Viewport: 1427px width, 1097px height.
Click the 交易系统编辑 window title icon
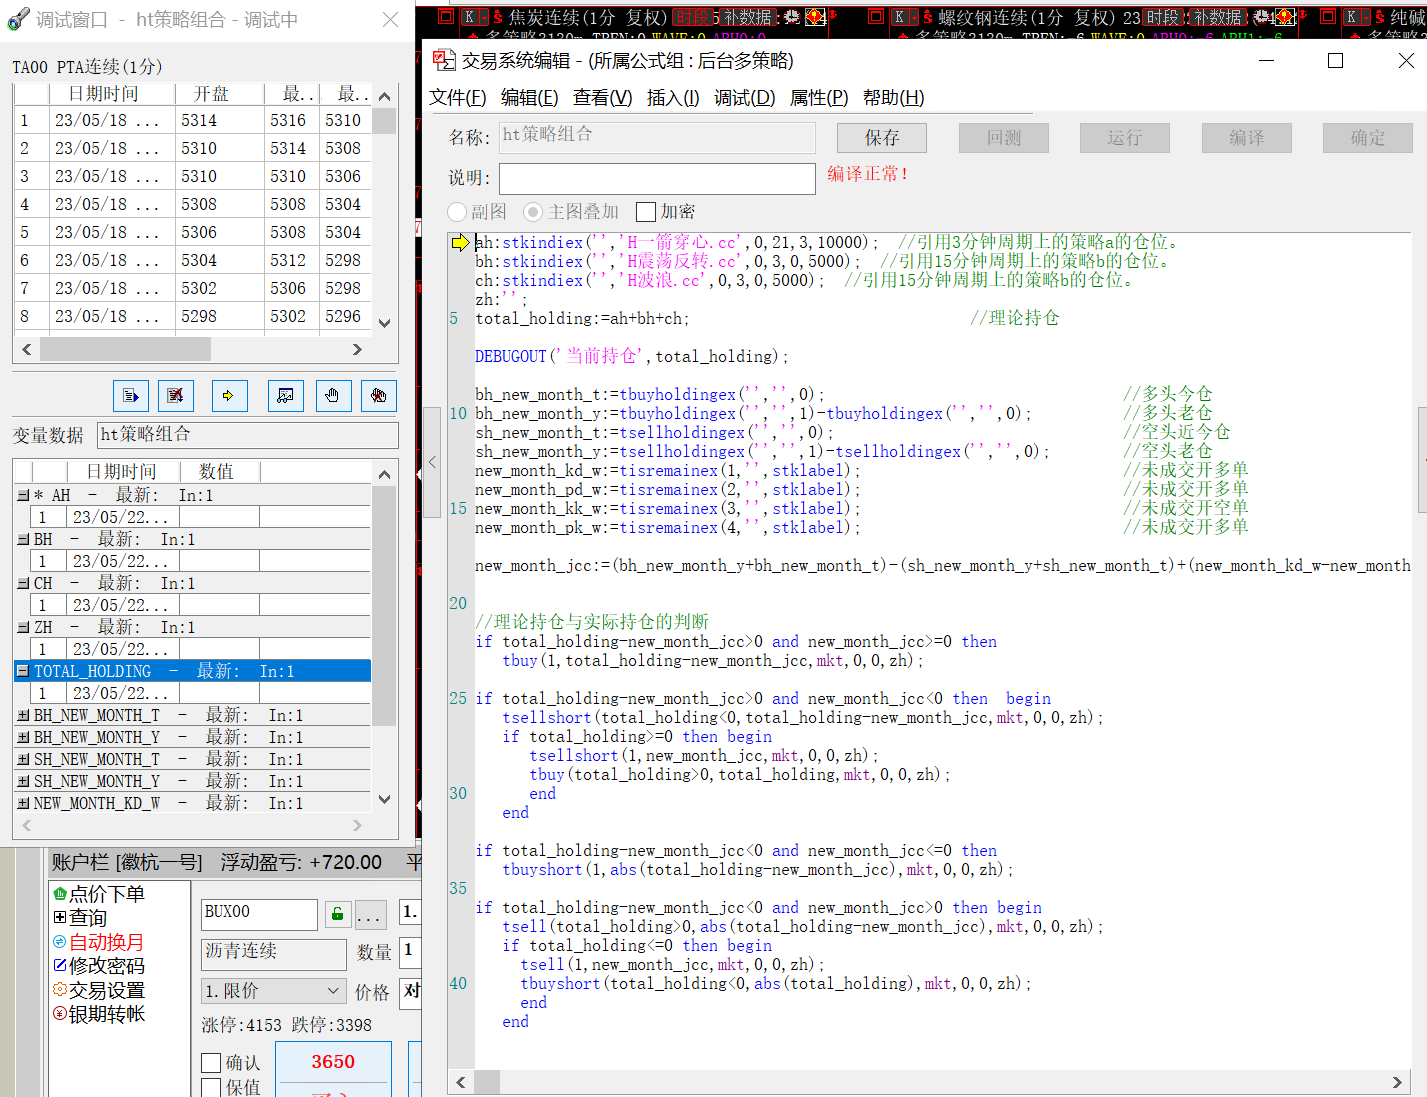pyautogui.click(x=444, y=60)
